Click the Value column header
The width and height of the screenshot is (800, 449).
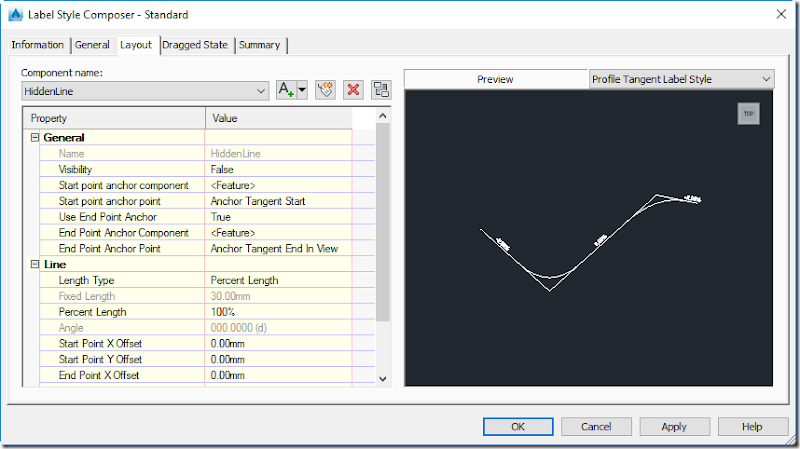[x=279, y=118]
